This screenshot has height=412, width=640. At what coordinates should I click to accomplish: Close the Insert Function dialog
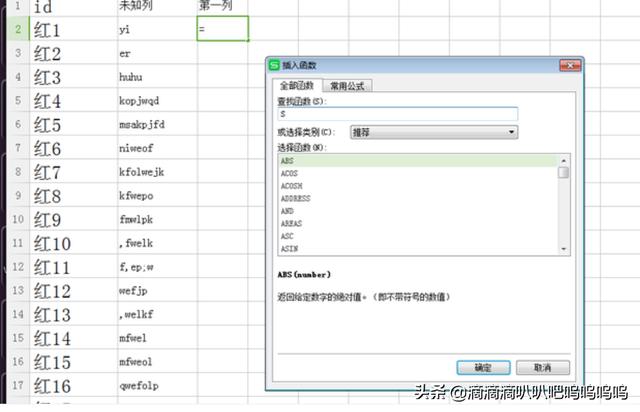570,65
